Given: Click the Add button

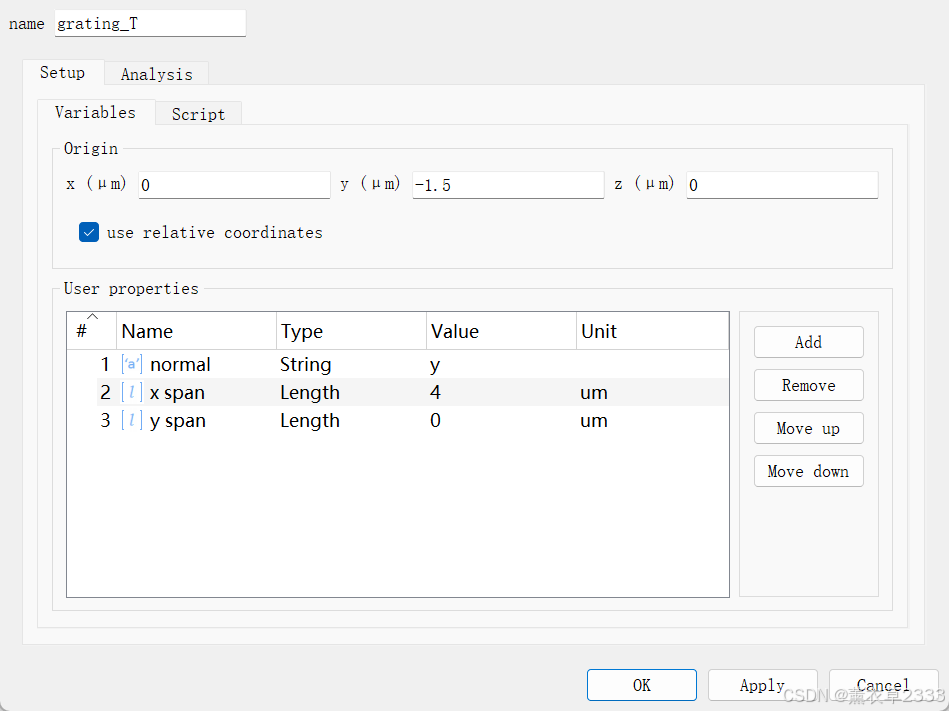Looking at the screenshot, I should click(809, 342).
